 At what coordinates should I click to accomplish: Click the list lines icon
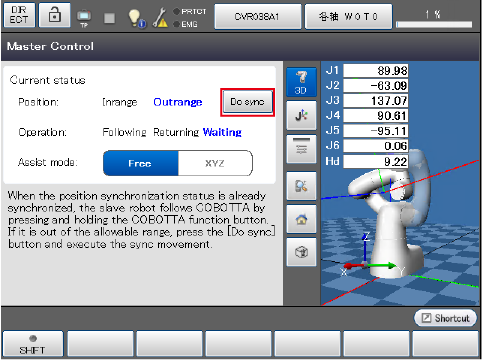tap(301, 149)
